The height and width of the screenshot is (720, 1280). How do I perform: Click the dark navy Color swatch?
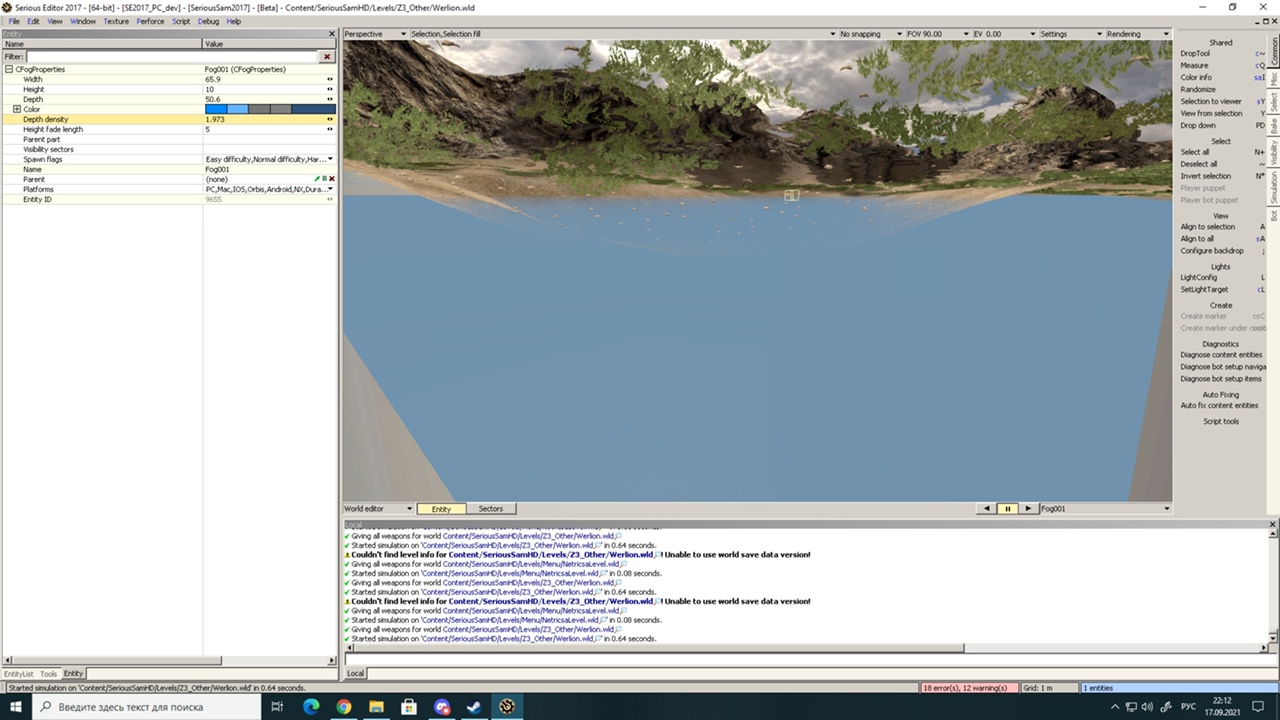coord(314,109)
